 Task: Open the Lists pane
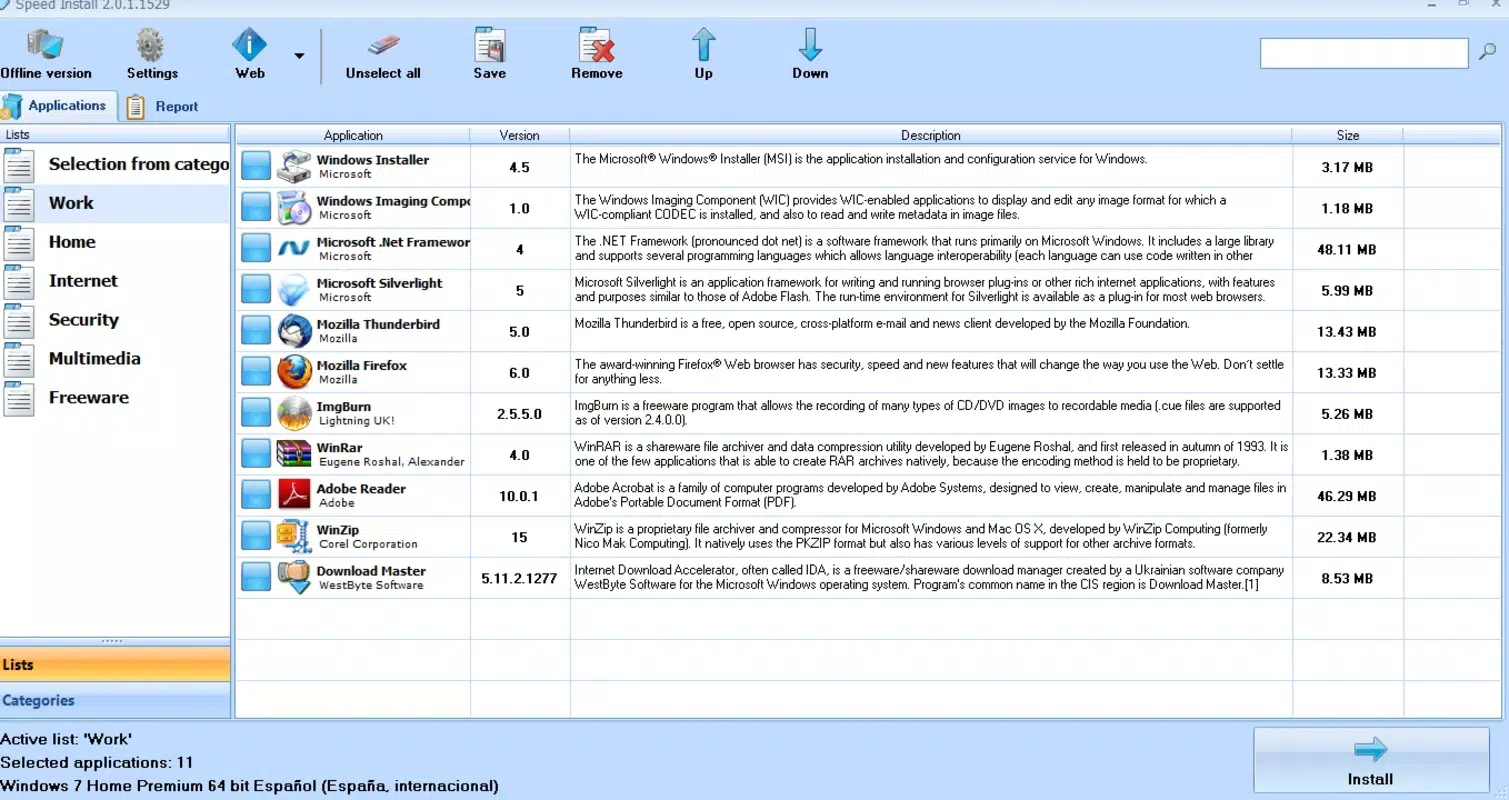pyautogui.click(x=115, y=665)
